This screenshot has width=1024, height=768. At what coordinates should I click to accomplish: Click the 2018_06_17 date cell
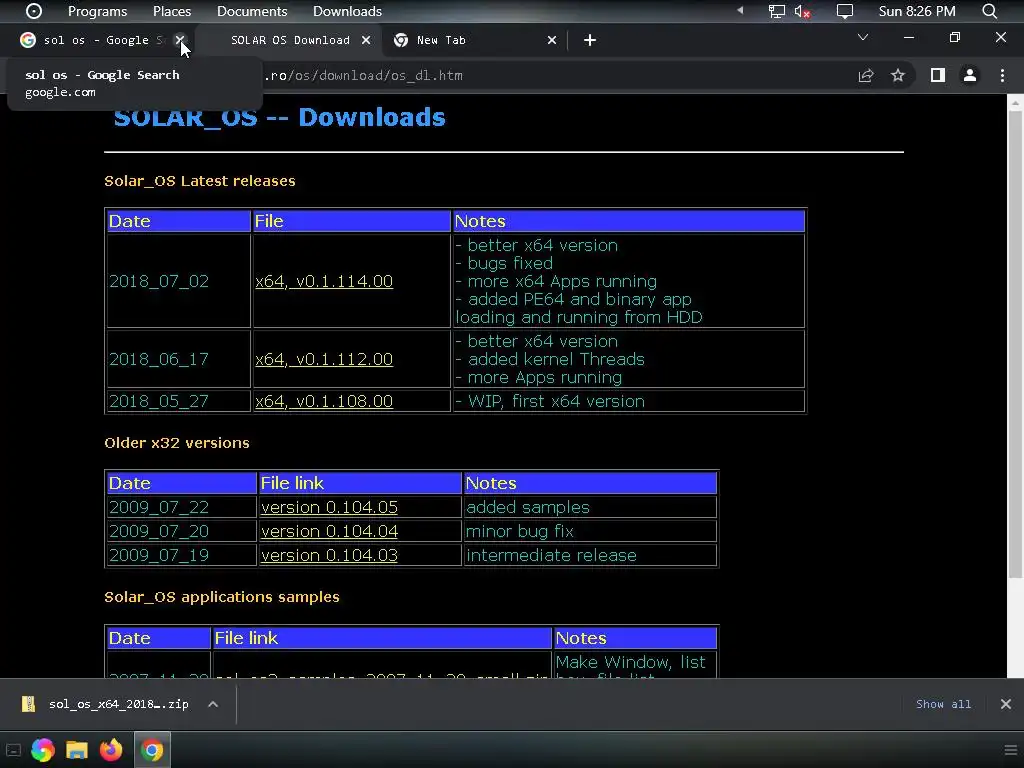point(178,359)
